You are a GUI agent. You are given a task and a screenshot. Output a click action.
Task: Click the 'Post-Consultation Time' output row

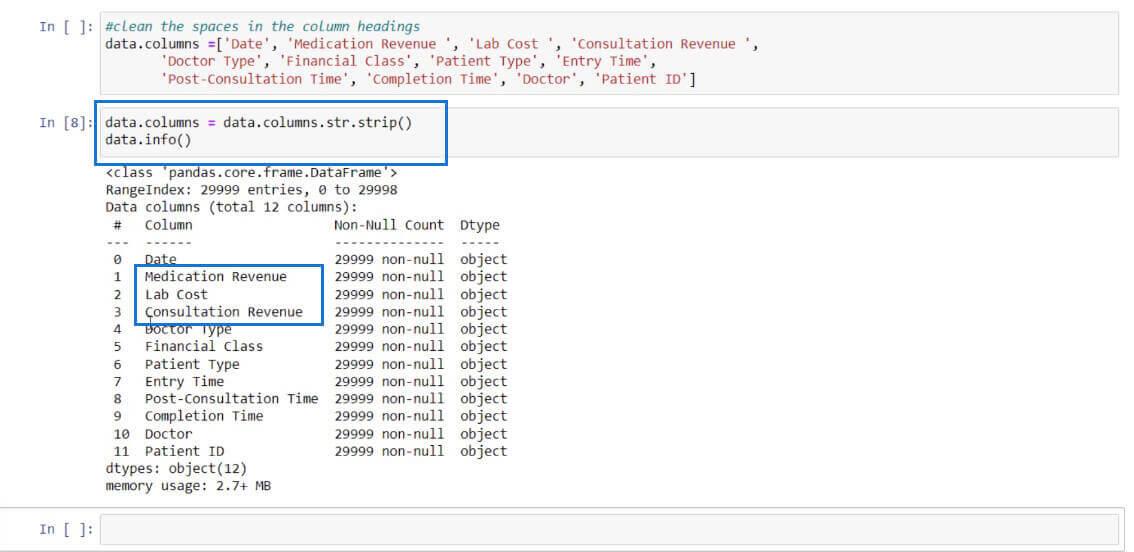310,399
